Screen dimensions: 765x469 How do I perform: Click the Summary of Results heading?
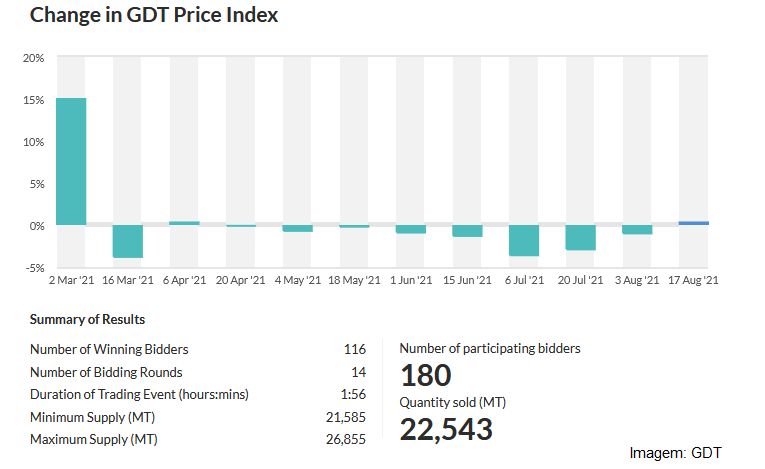tap(87, 319)
